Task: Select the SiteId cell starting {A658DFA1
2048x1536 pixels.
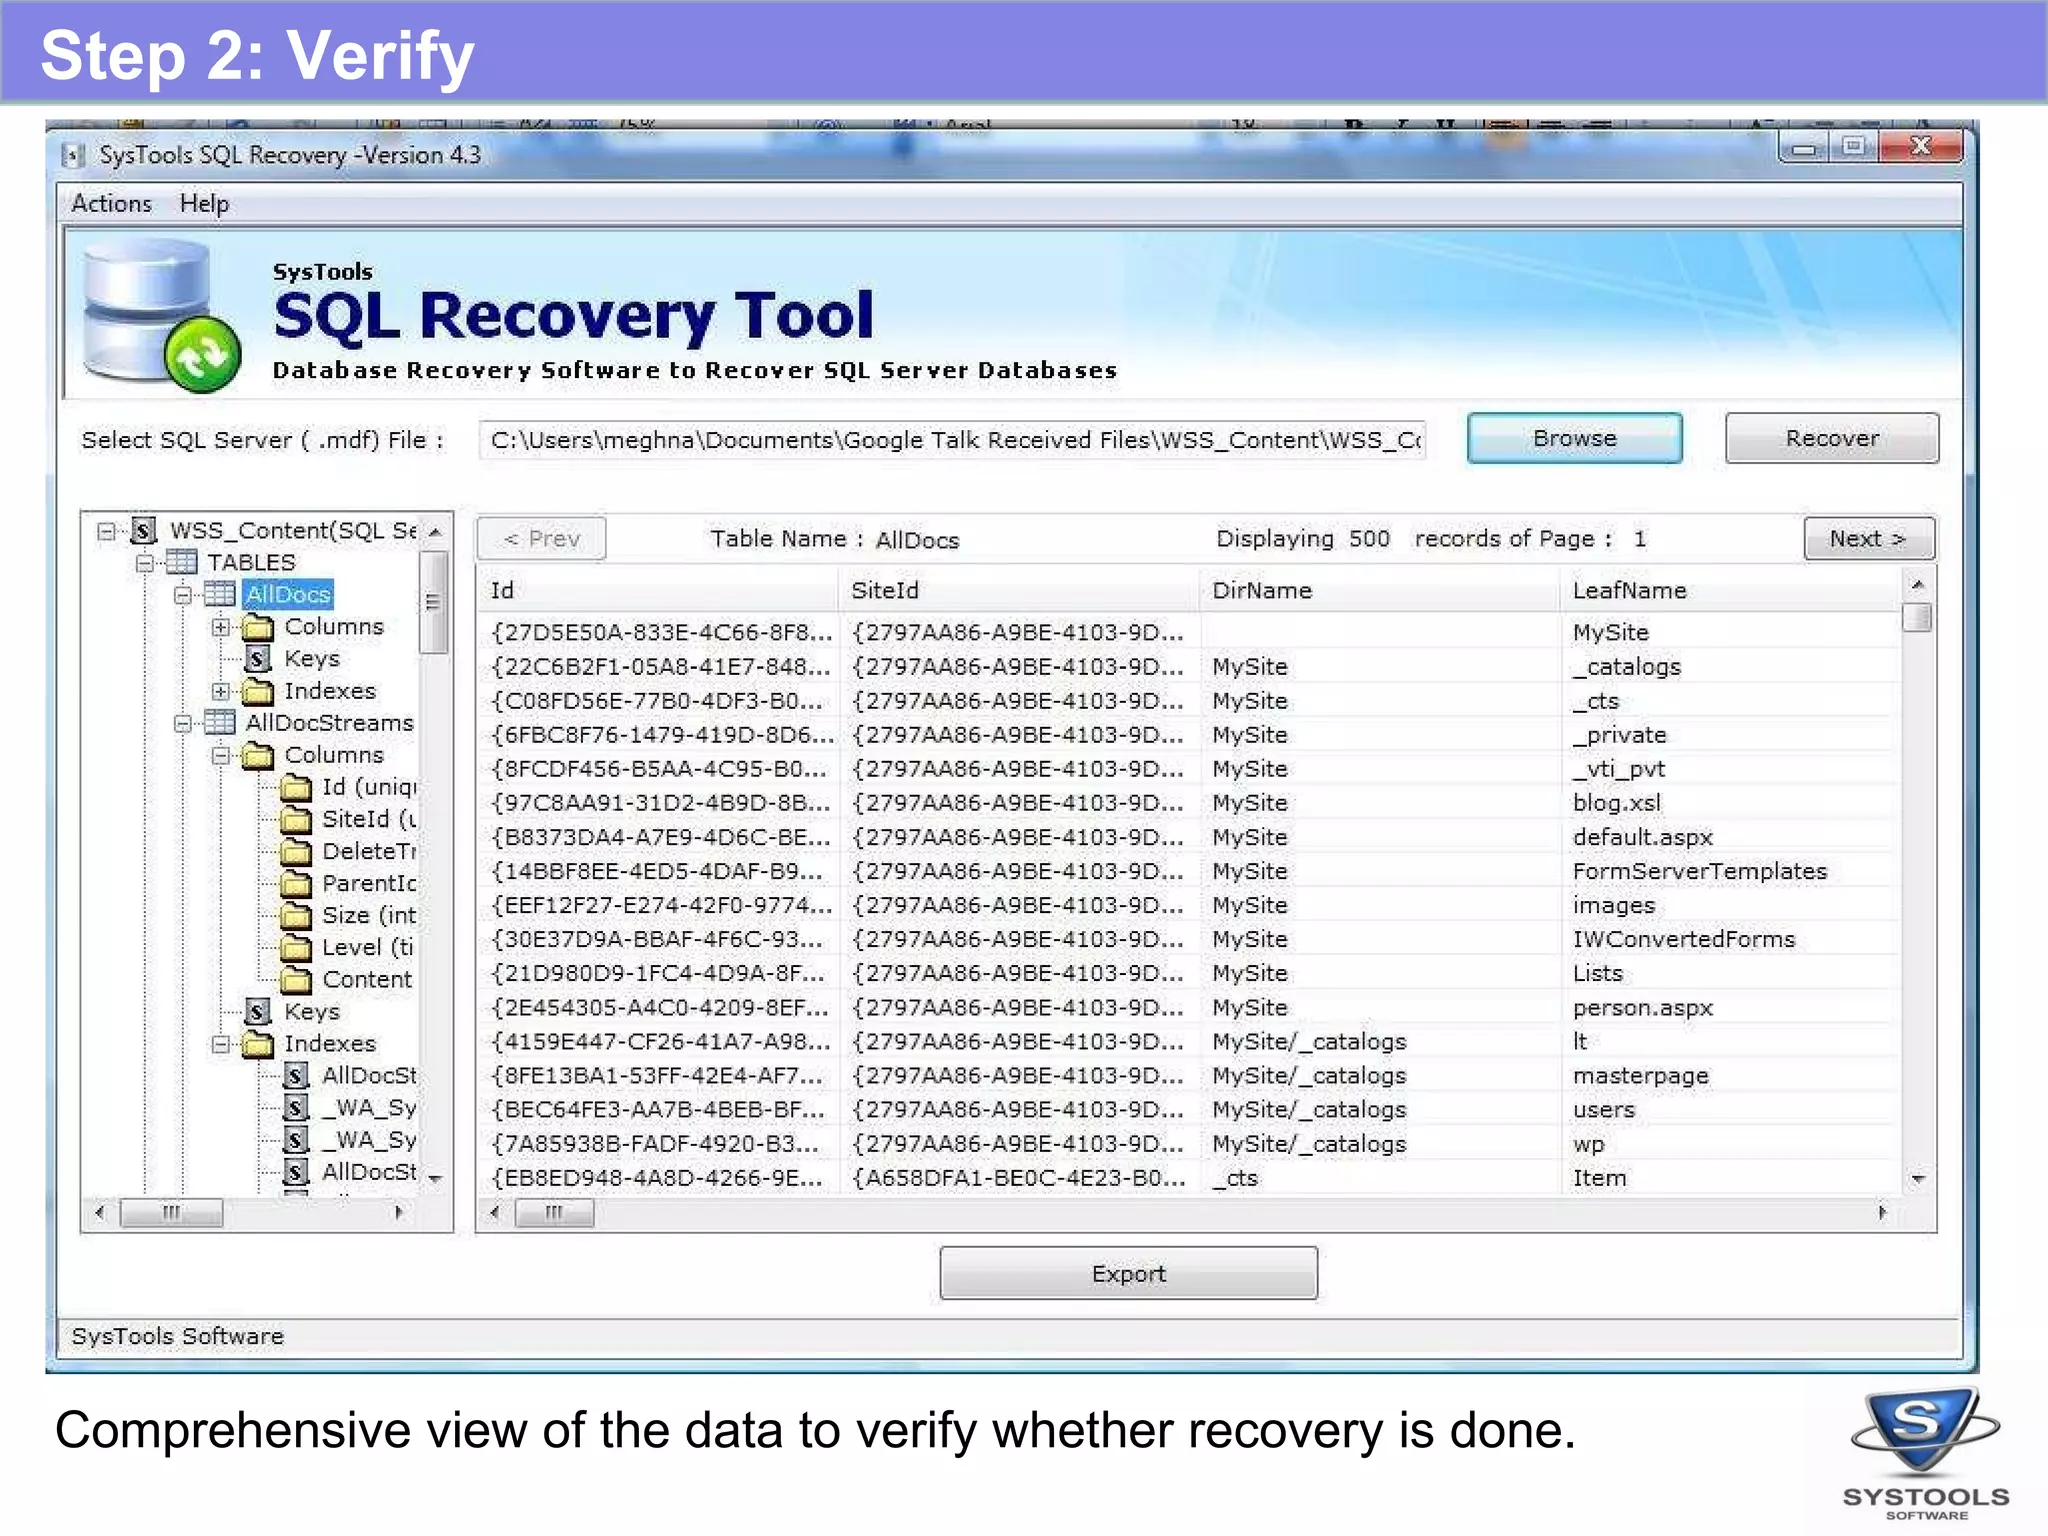Action: [x=1020, y=1177]
